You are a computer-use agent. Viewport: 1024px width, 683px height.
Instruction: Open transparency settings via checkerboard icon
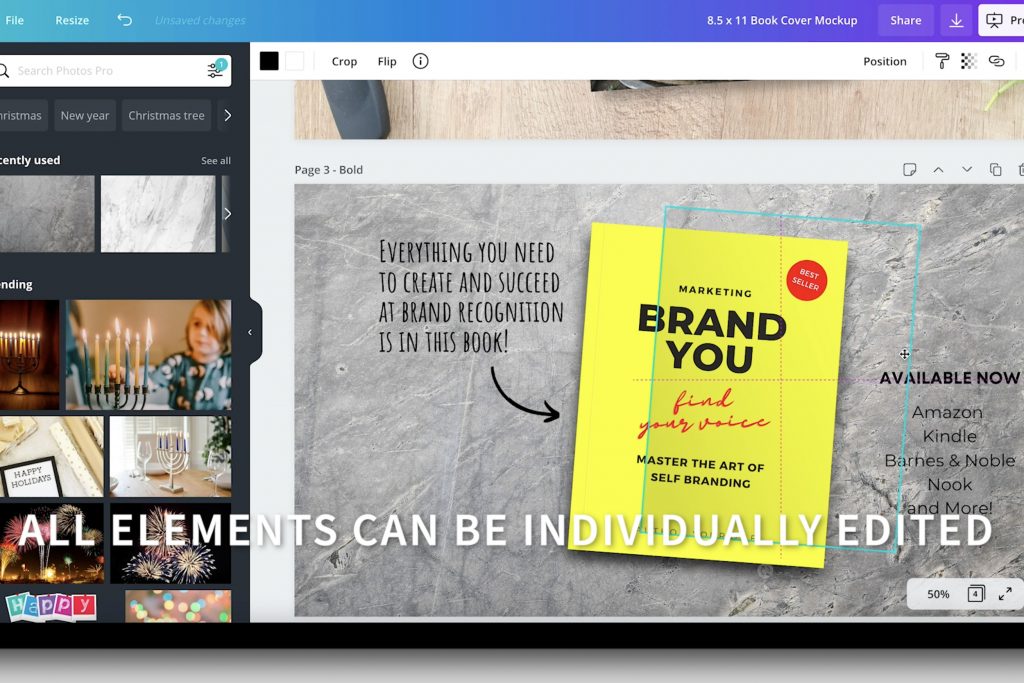pos(968,61)
